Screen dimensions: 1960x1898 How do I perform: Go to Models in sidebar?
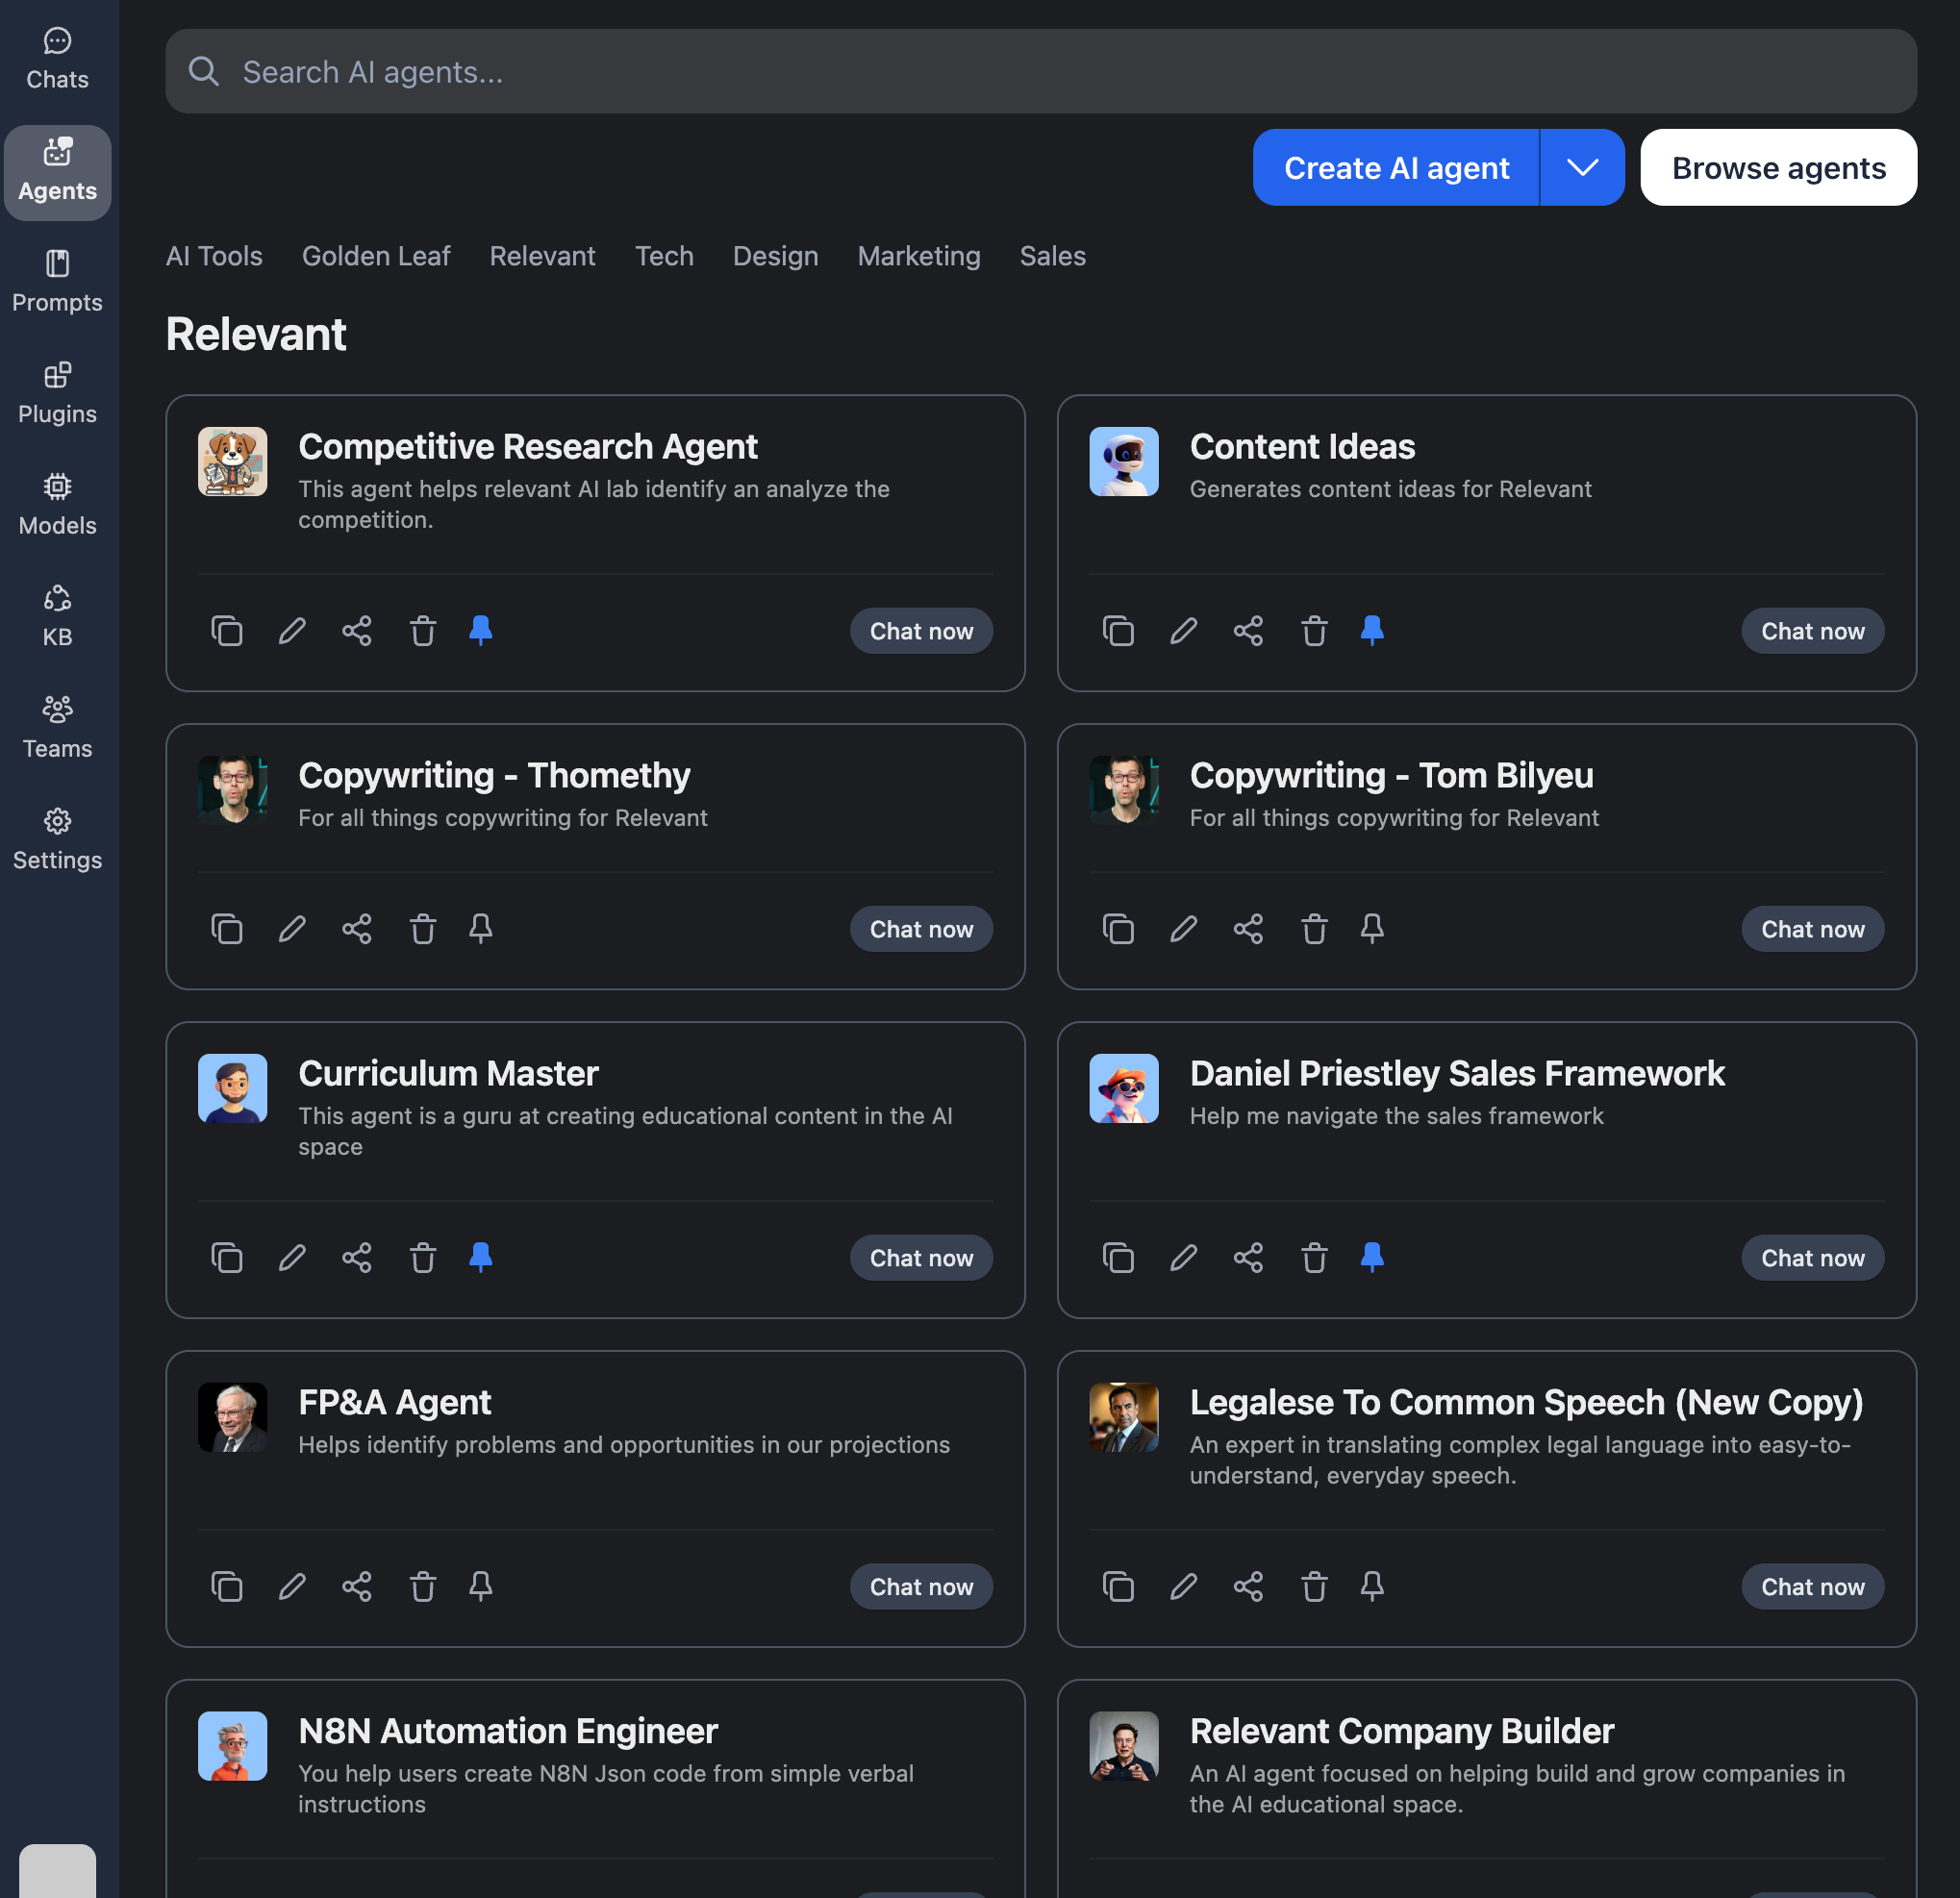tap(57, 505)
